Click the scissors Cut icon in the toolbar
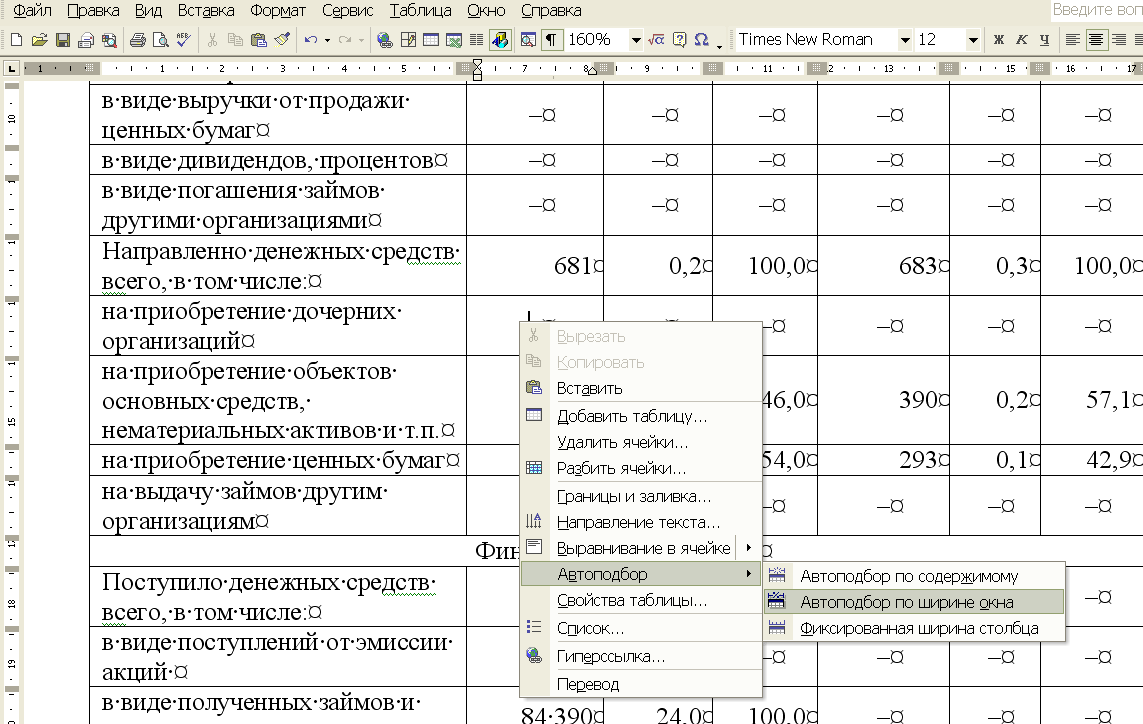 click(212, 40)
